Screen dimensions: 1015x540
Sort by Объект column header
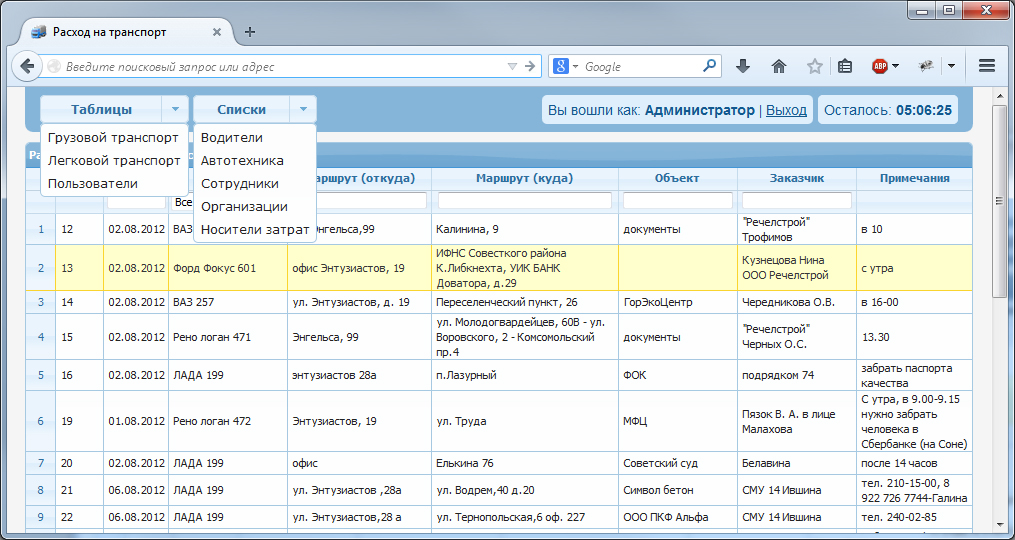[x=677, y=178]
